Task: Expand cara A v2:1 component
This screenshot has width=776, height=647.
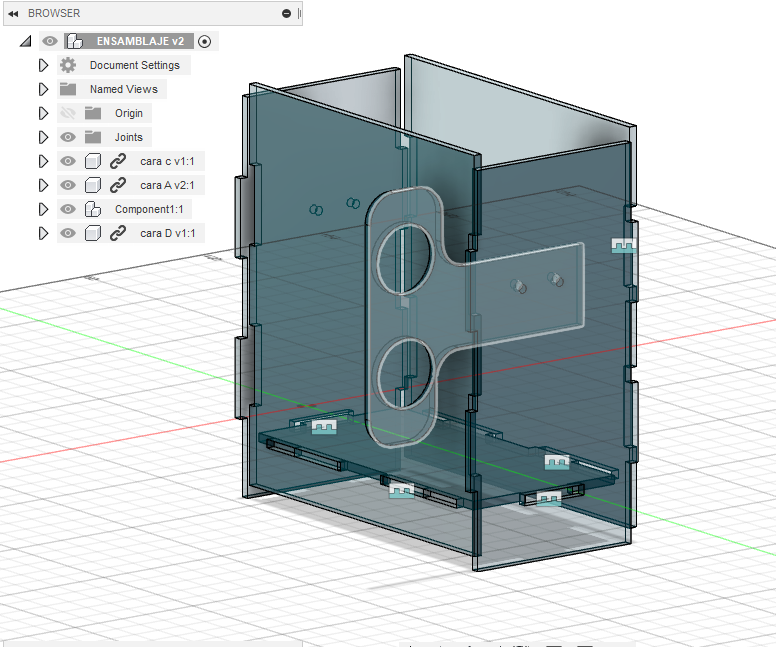Action: coord(44,185)
